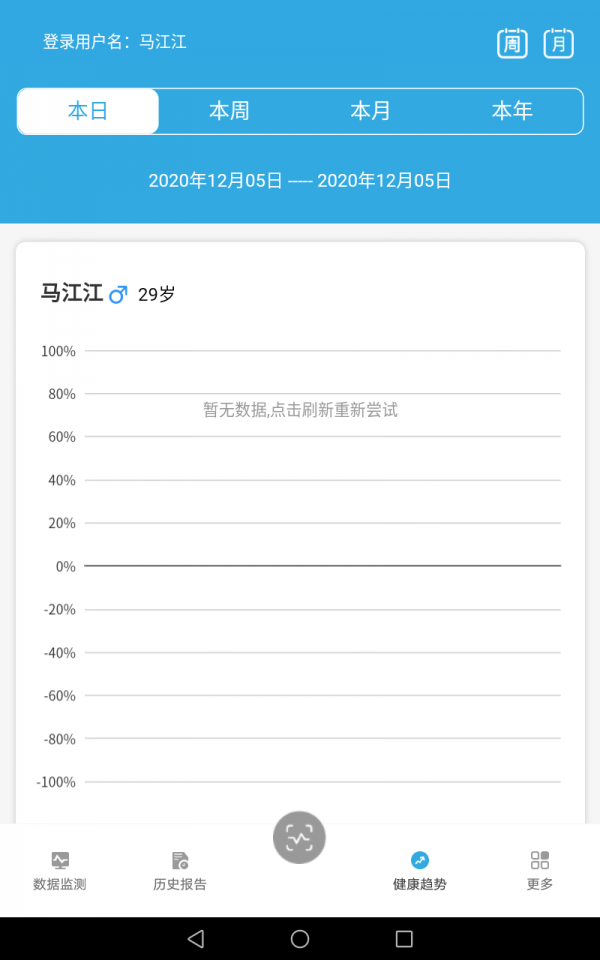Image resolution: width=600 pixels, height=960 pixels.
Task: Tap the center scan measurement button
Action: (x=299, y=837)
